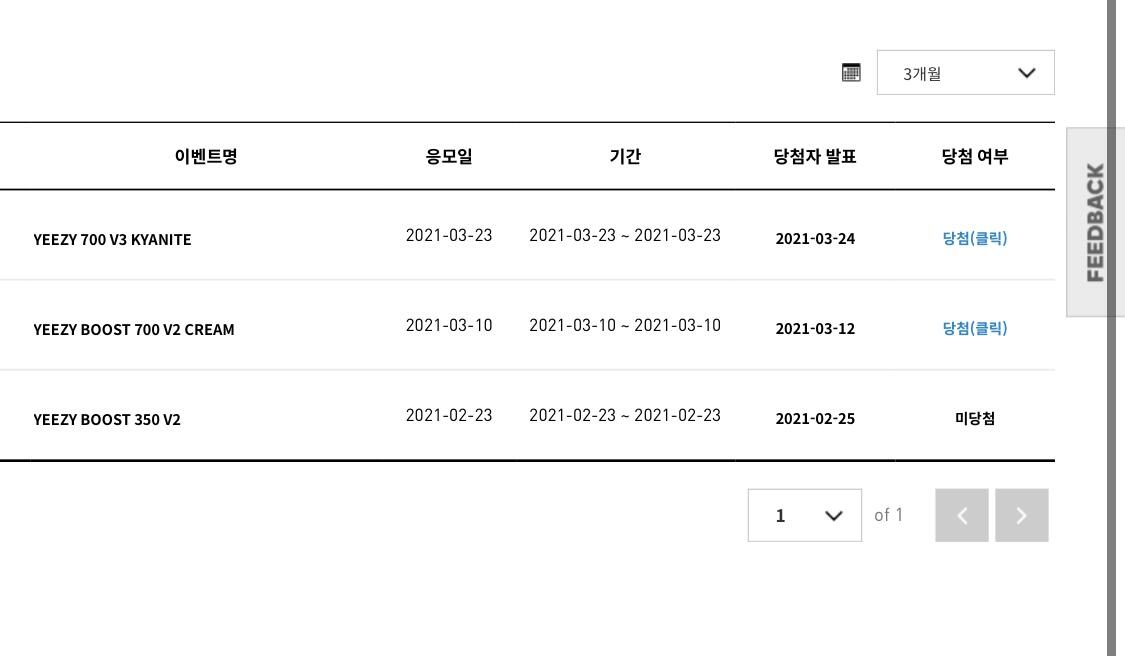
Task: Go to previous page arrow
Action: click(x=961, y=515)
